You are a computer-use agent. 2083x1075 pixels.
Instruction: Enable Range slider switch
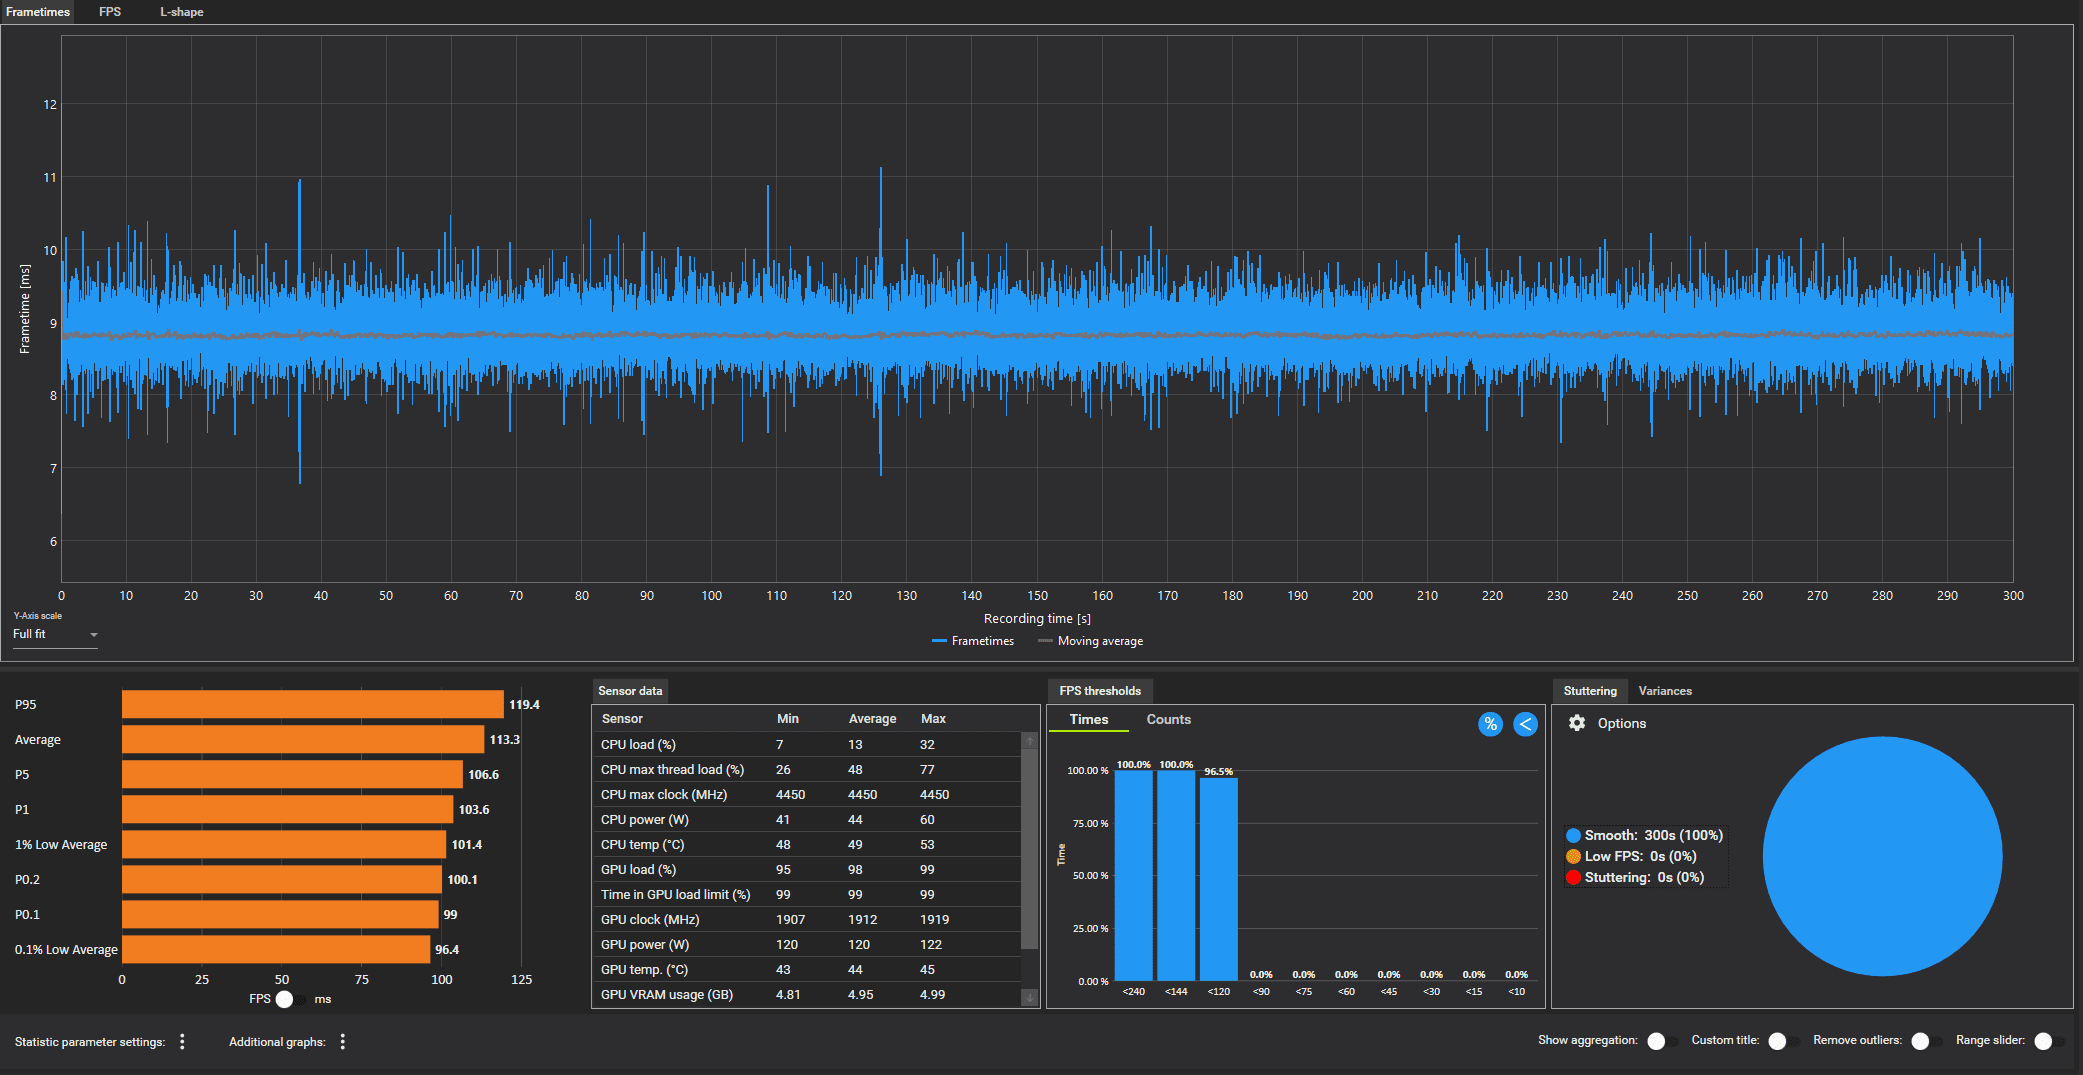coord(2049,1041)
